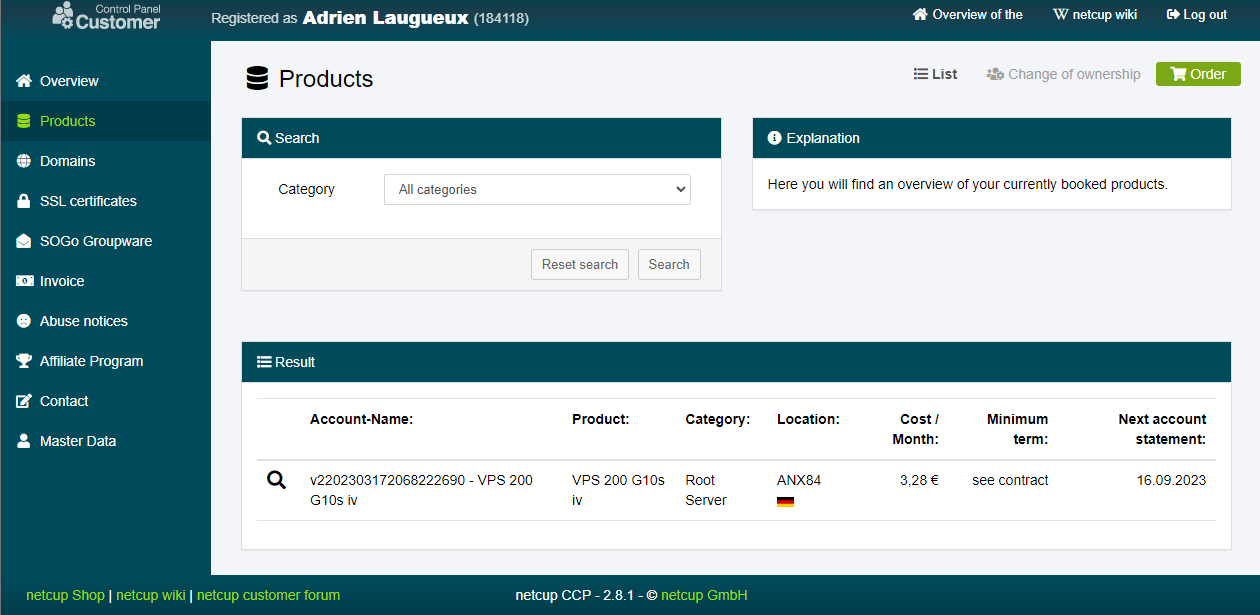Click the Category label in search
This screenshot has width=1260, height=615.
point(306,189)
